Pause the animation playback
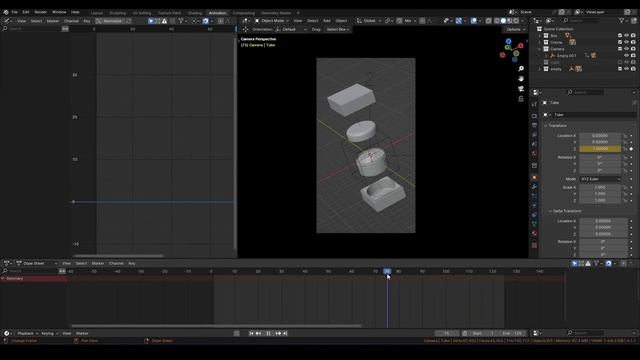The image size is (640, 360). pos(268,333)
